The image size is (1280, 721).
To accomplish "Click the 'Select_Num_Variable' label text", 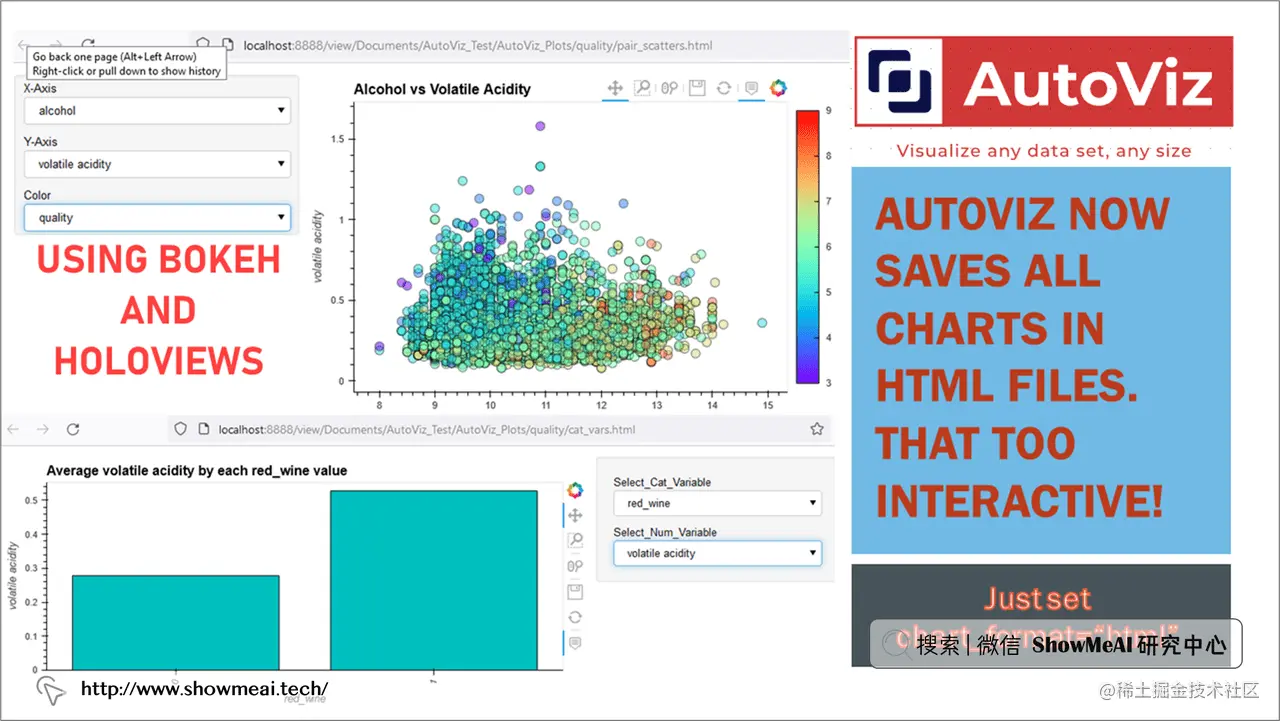I will (x=665, y=532).
